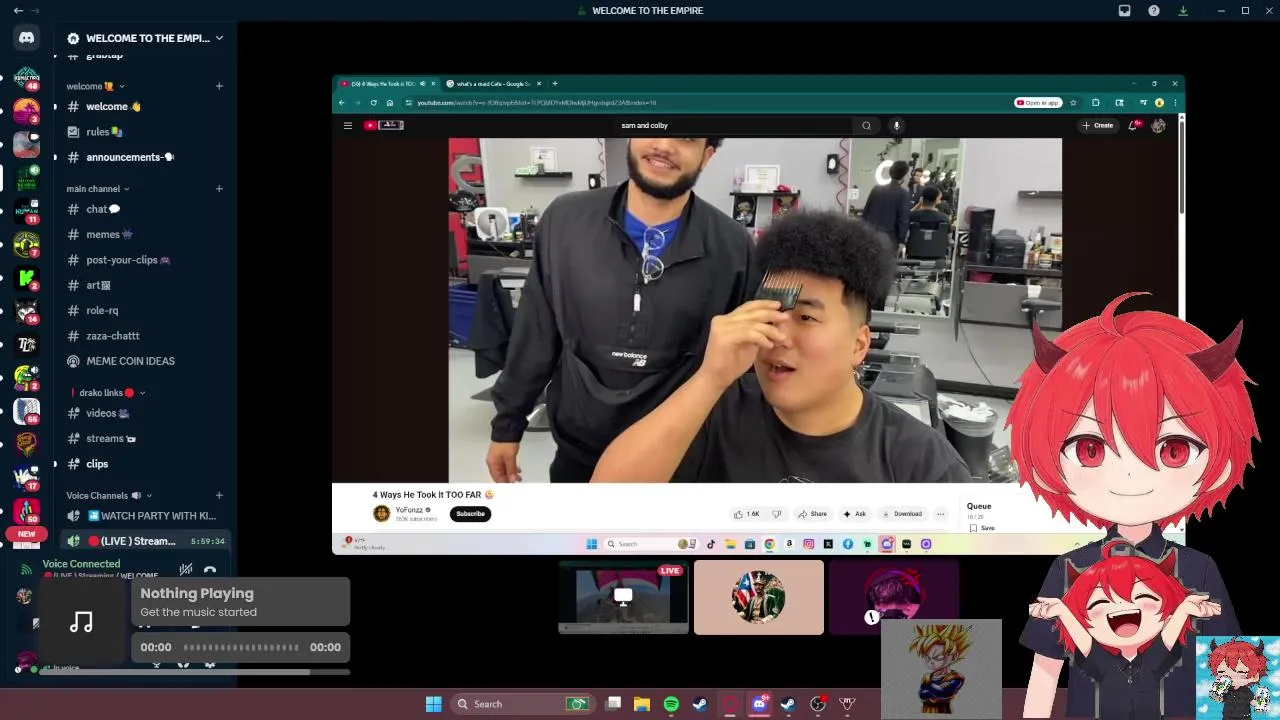1280x720 pixels.
Task: Click YouTube hamburger menu in shared stream
Action: 347,125
